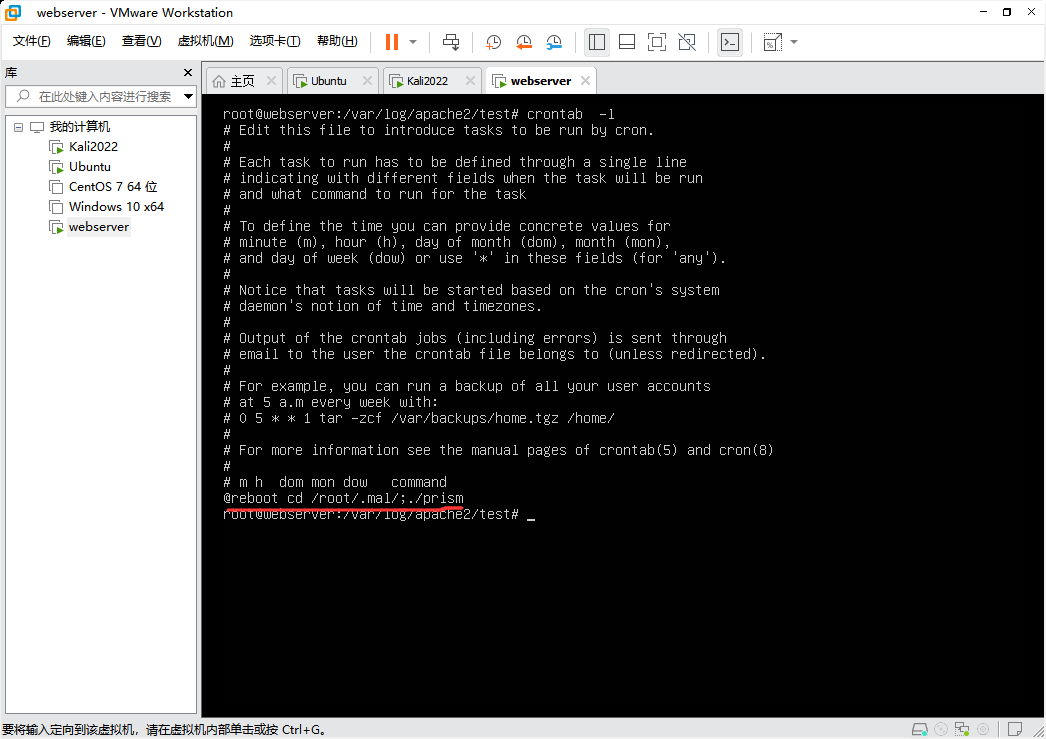1046x739 pixels.
Task: Click inside the webserver terminal console
Action: tap(623, 406)
